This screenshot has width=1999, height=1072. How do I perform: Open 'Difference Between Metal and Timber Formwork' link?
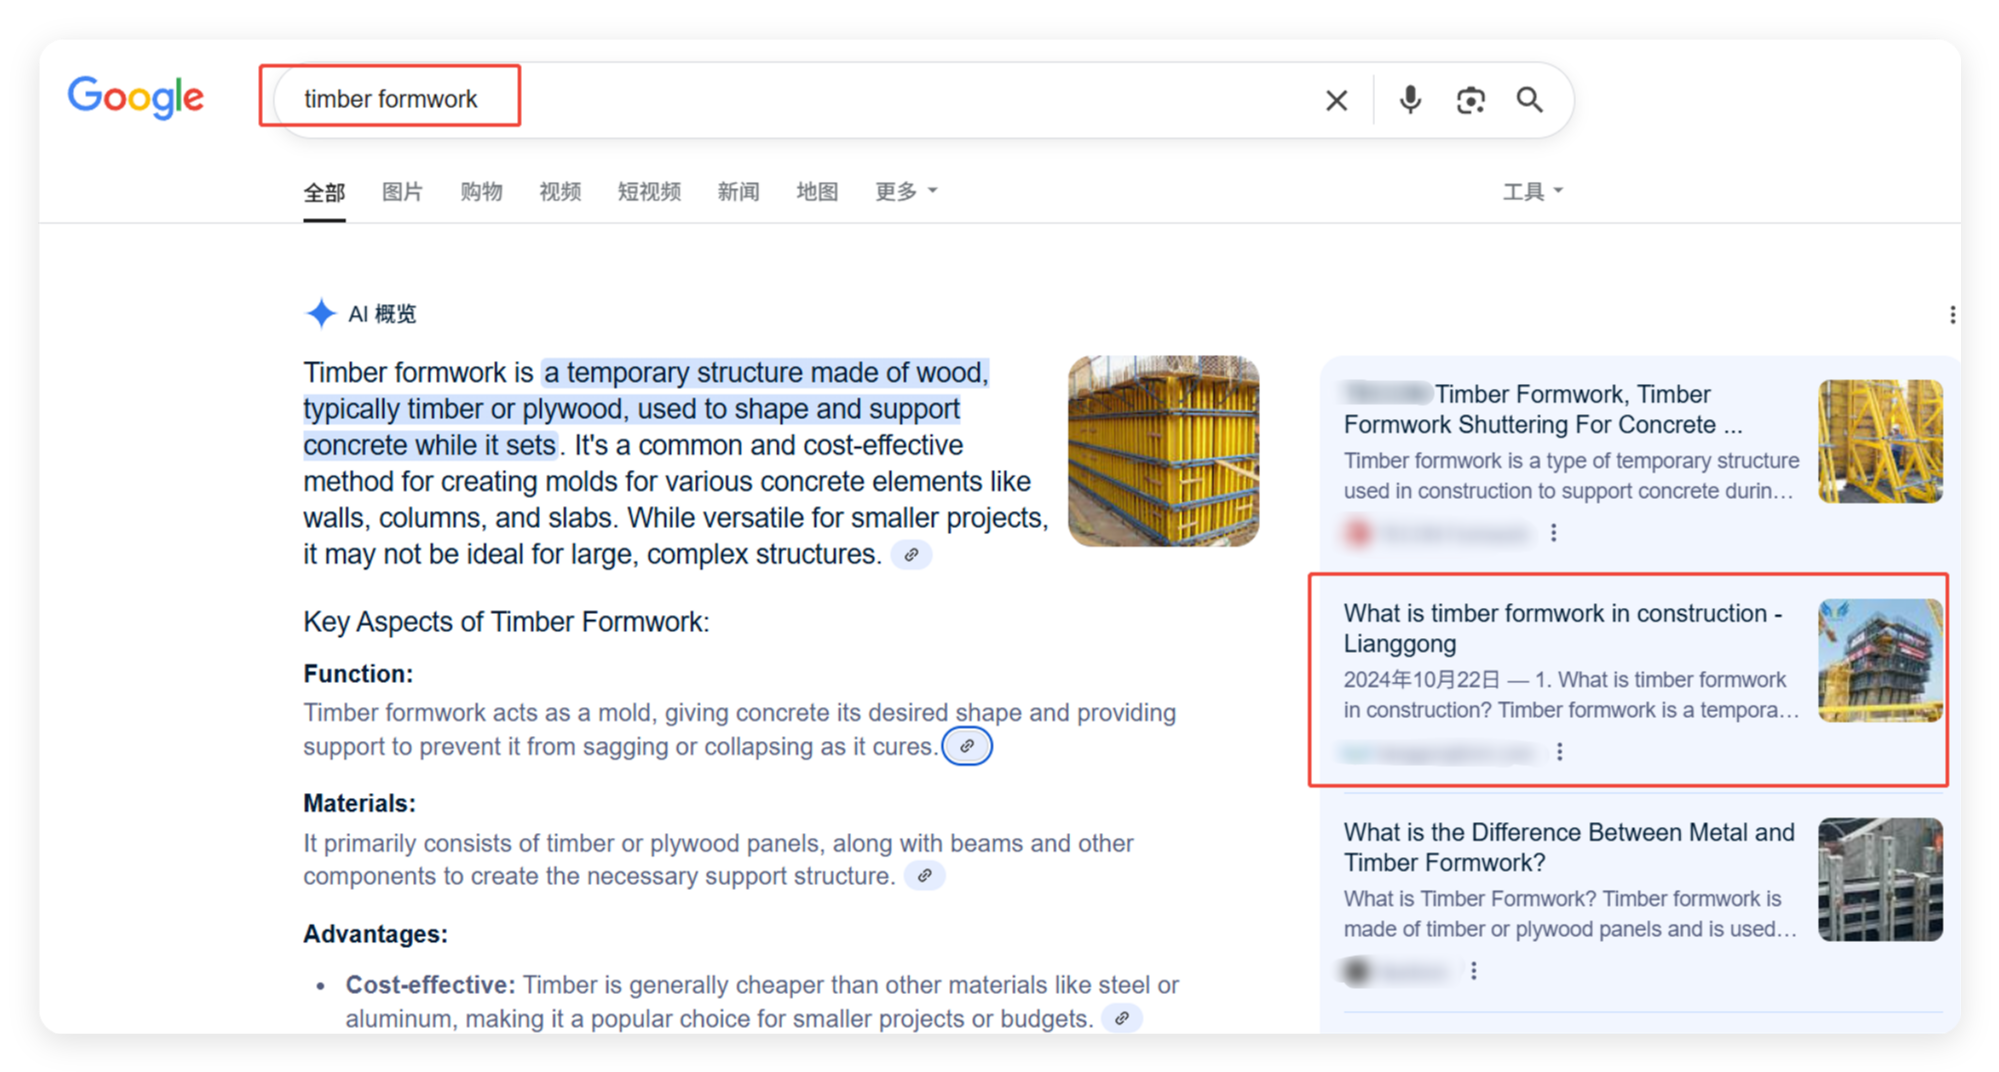tap(1568, 847)
